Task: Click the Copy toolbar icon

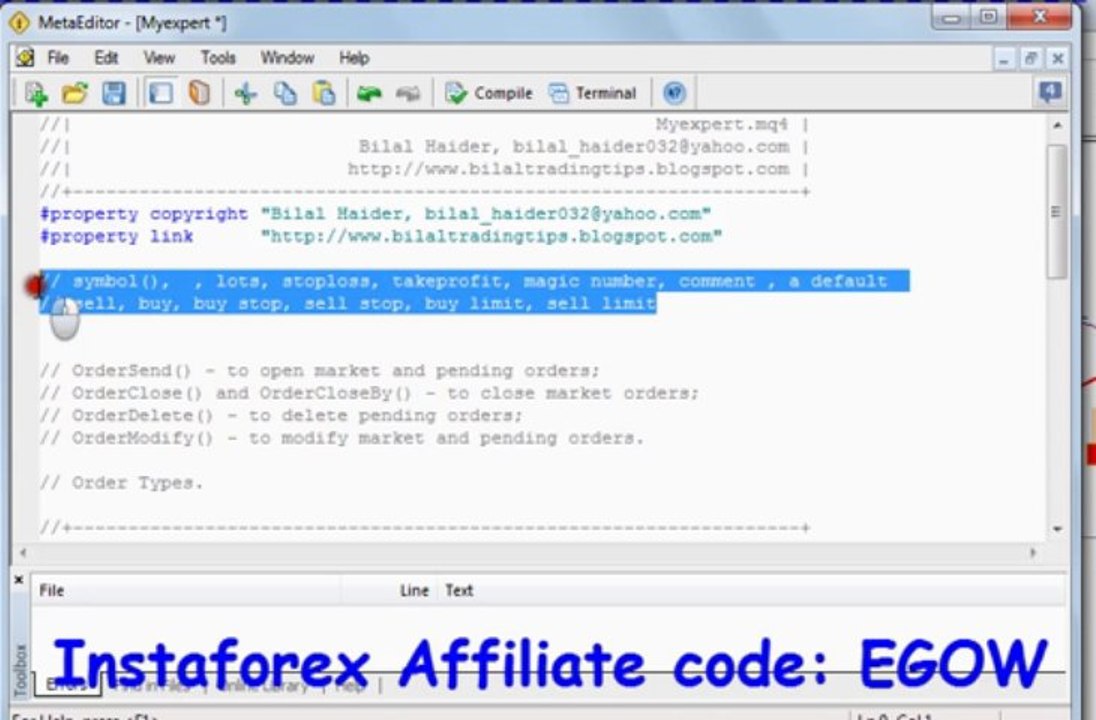Action: (284, 93)
